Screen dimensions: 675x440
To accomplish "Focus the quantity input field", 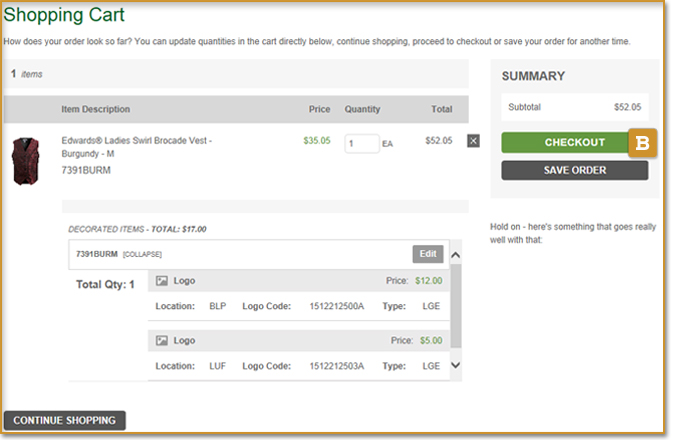I will [361, 143].
